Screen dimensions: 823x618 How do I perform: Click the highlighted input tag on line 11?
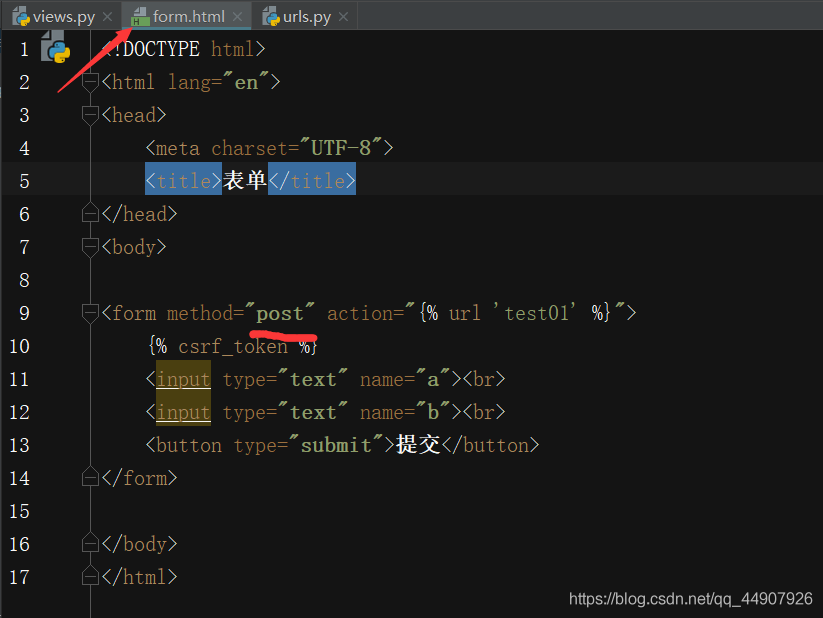(x=183, y=379)
